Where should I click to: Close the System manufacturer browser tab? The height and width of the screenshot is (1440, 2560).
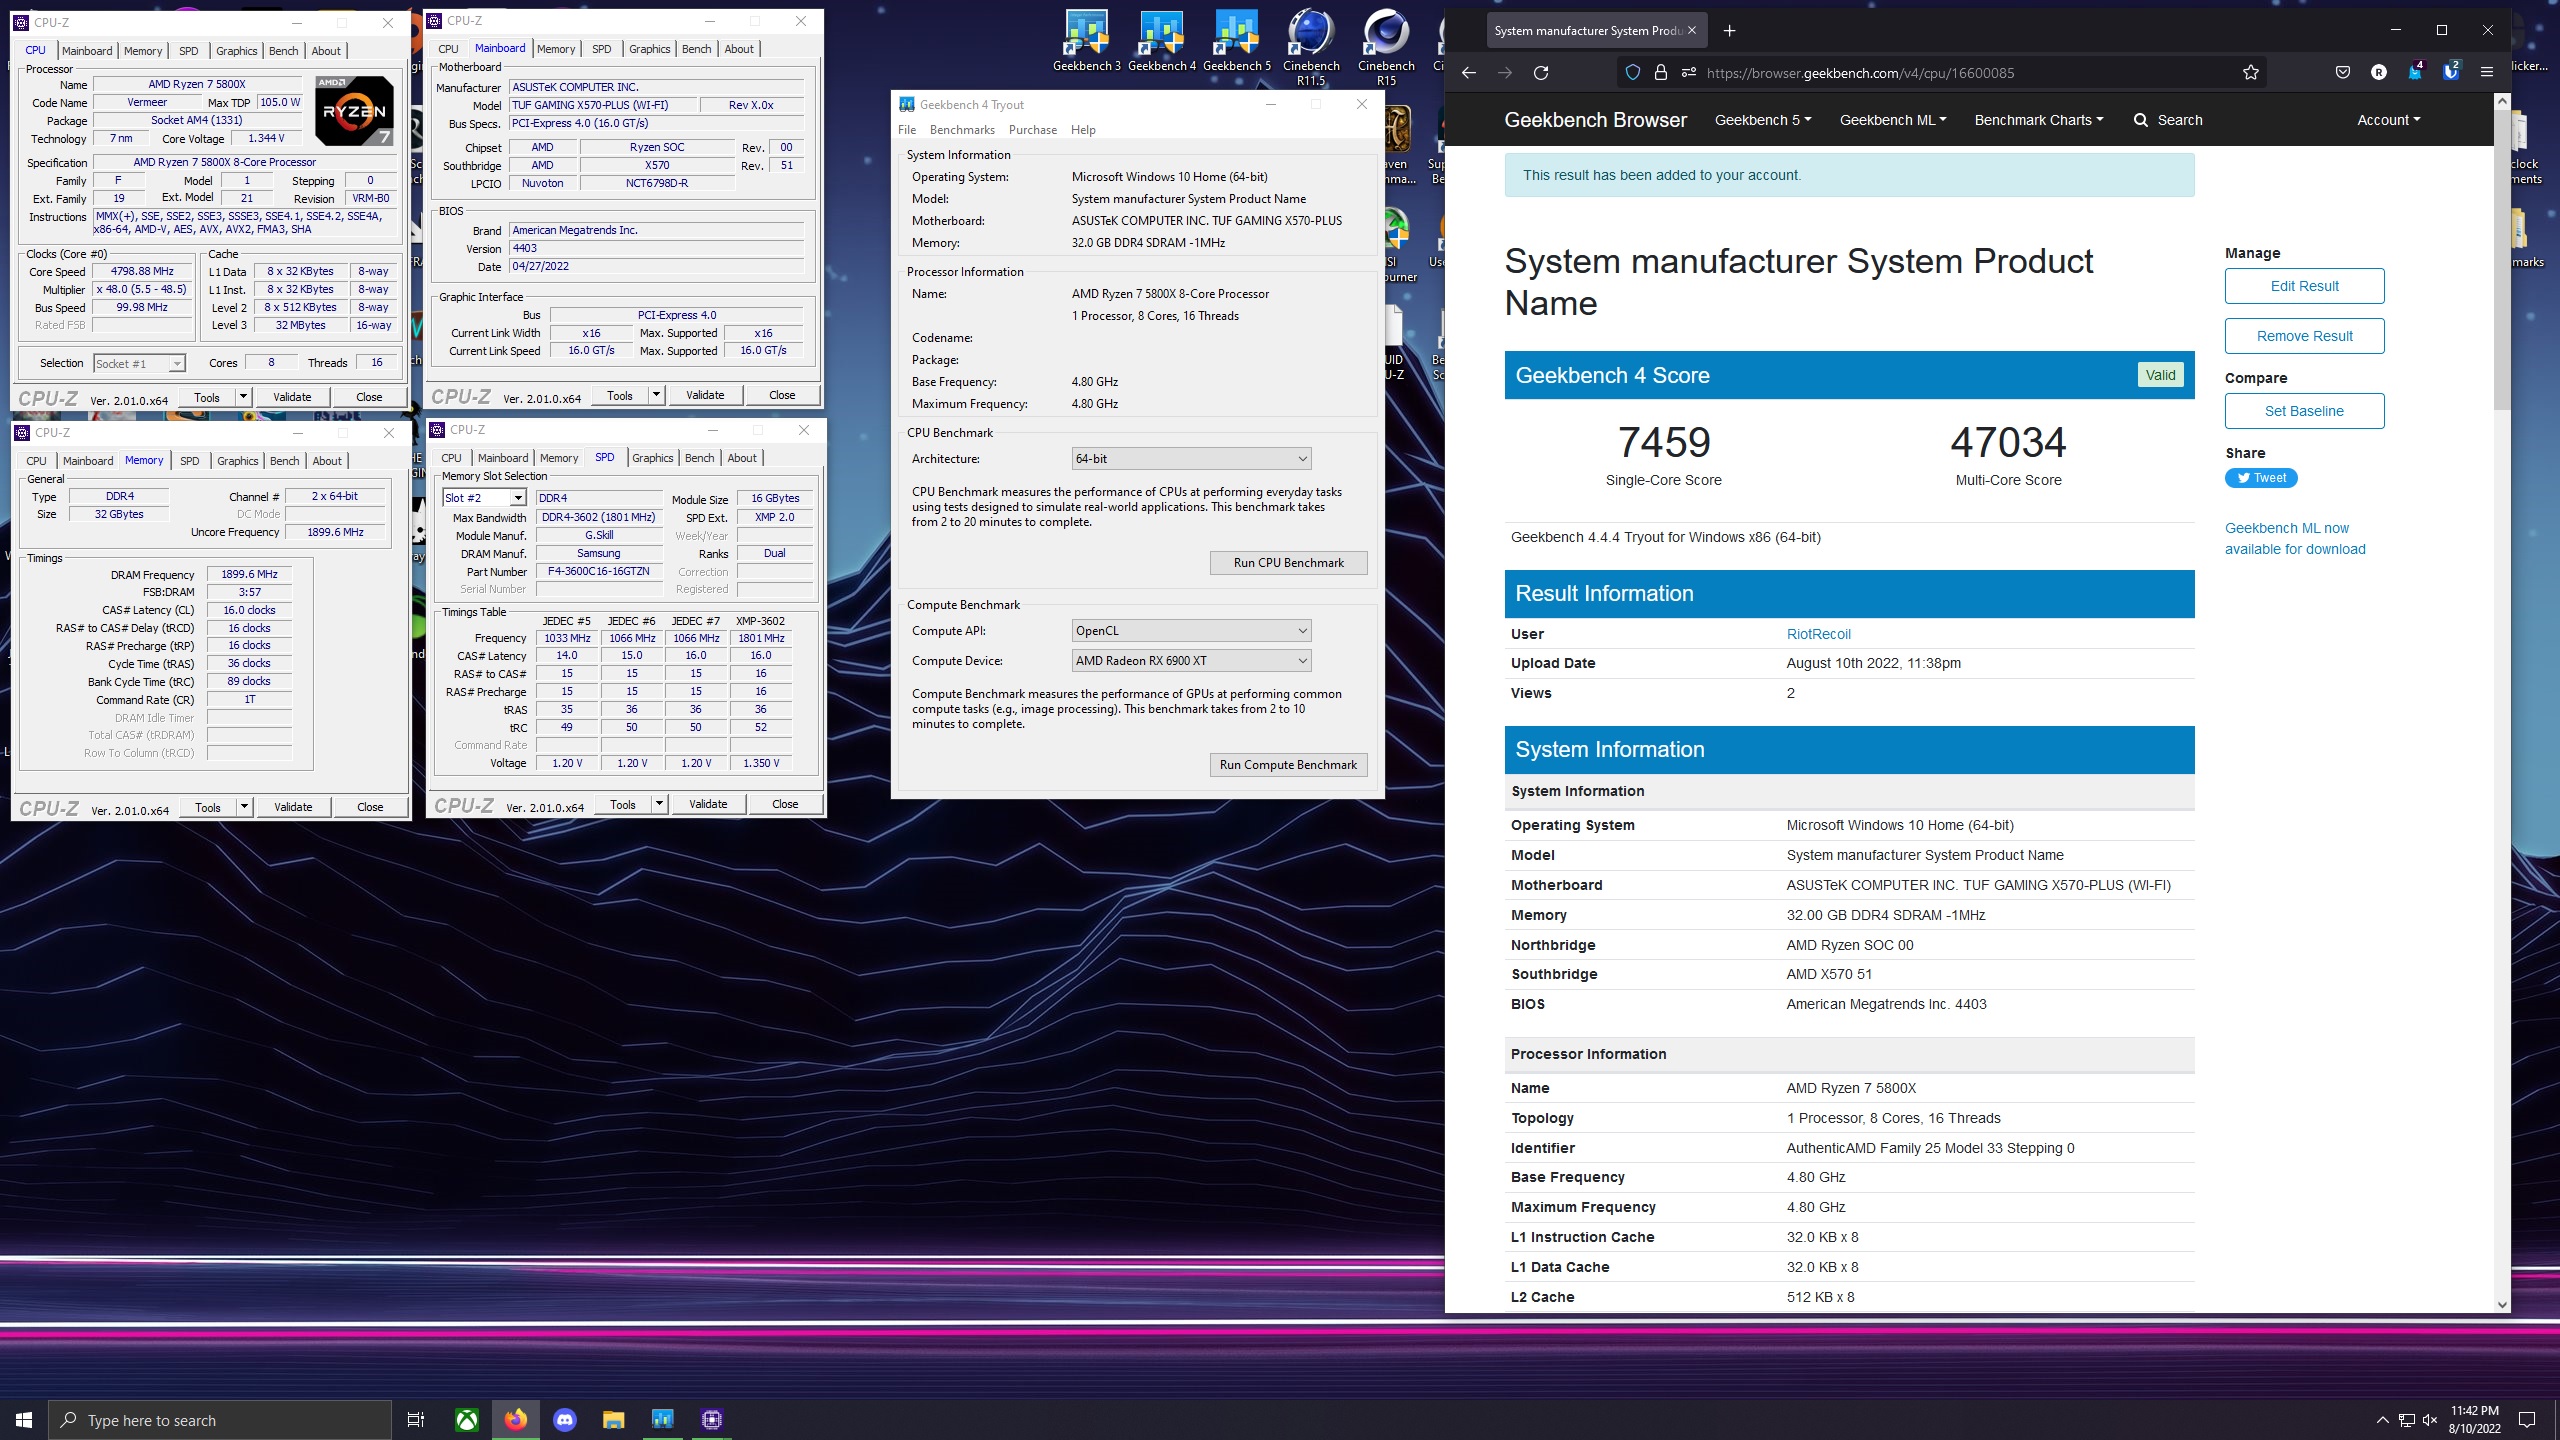(x=1691, y=30)
